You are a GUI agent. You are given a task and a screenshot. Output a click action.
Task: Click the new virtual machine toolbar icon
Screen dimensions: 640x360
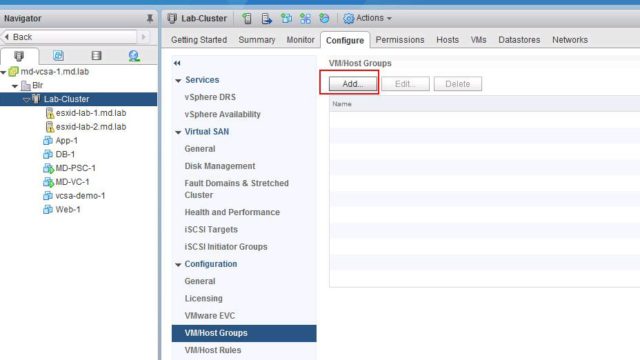pyautogui.click(x=286, y=18)
